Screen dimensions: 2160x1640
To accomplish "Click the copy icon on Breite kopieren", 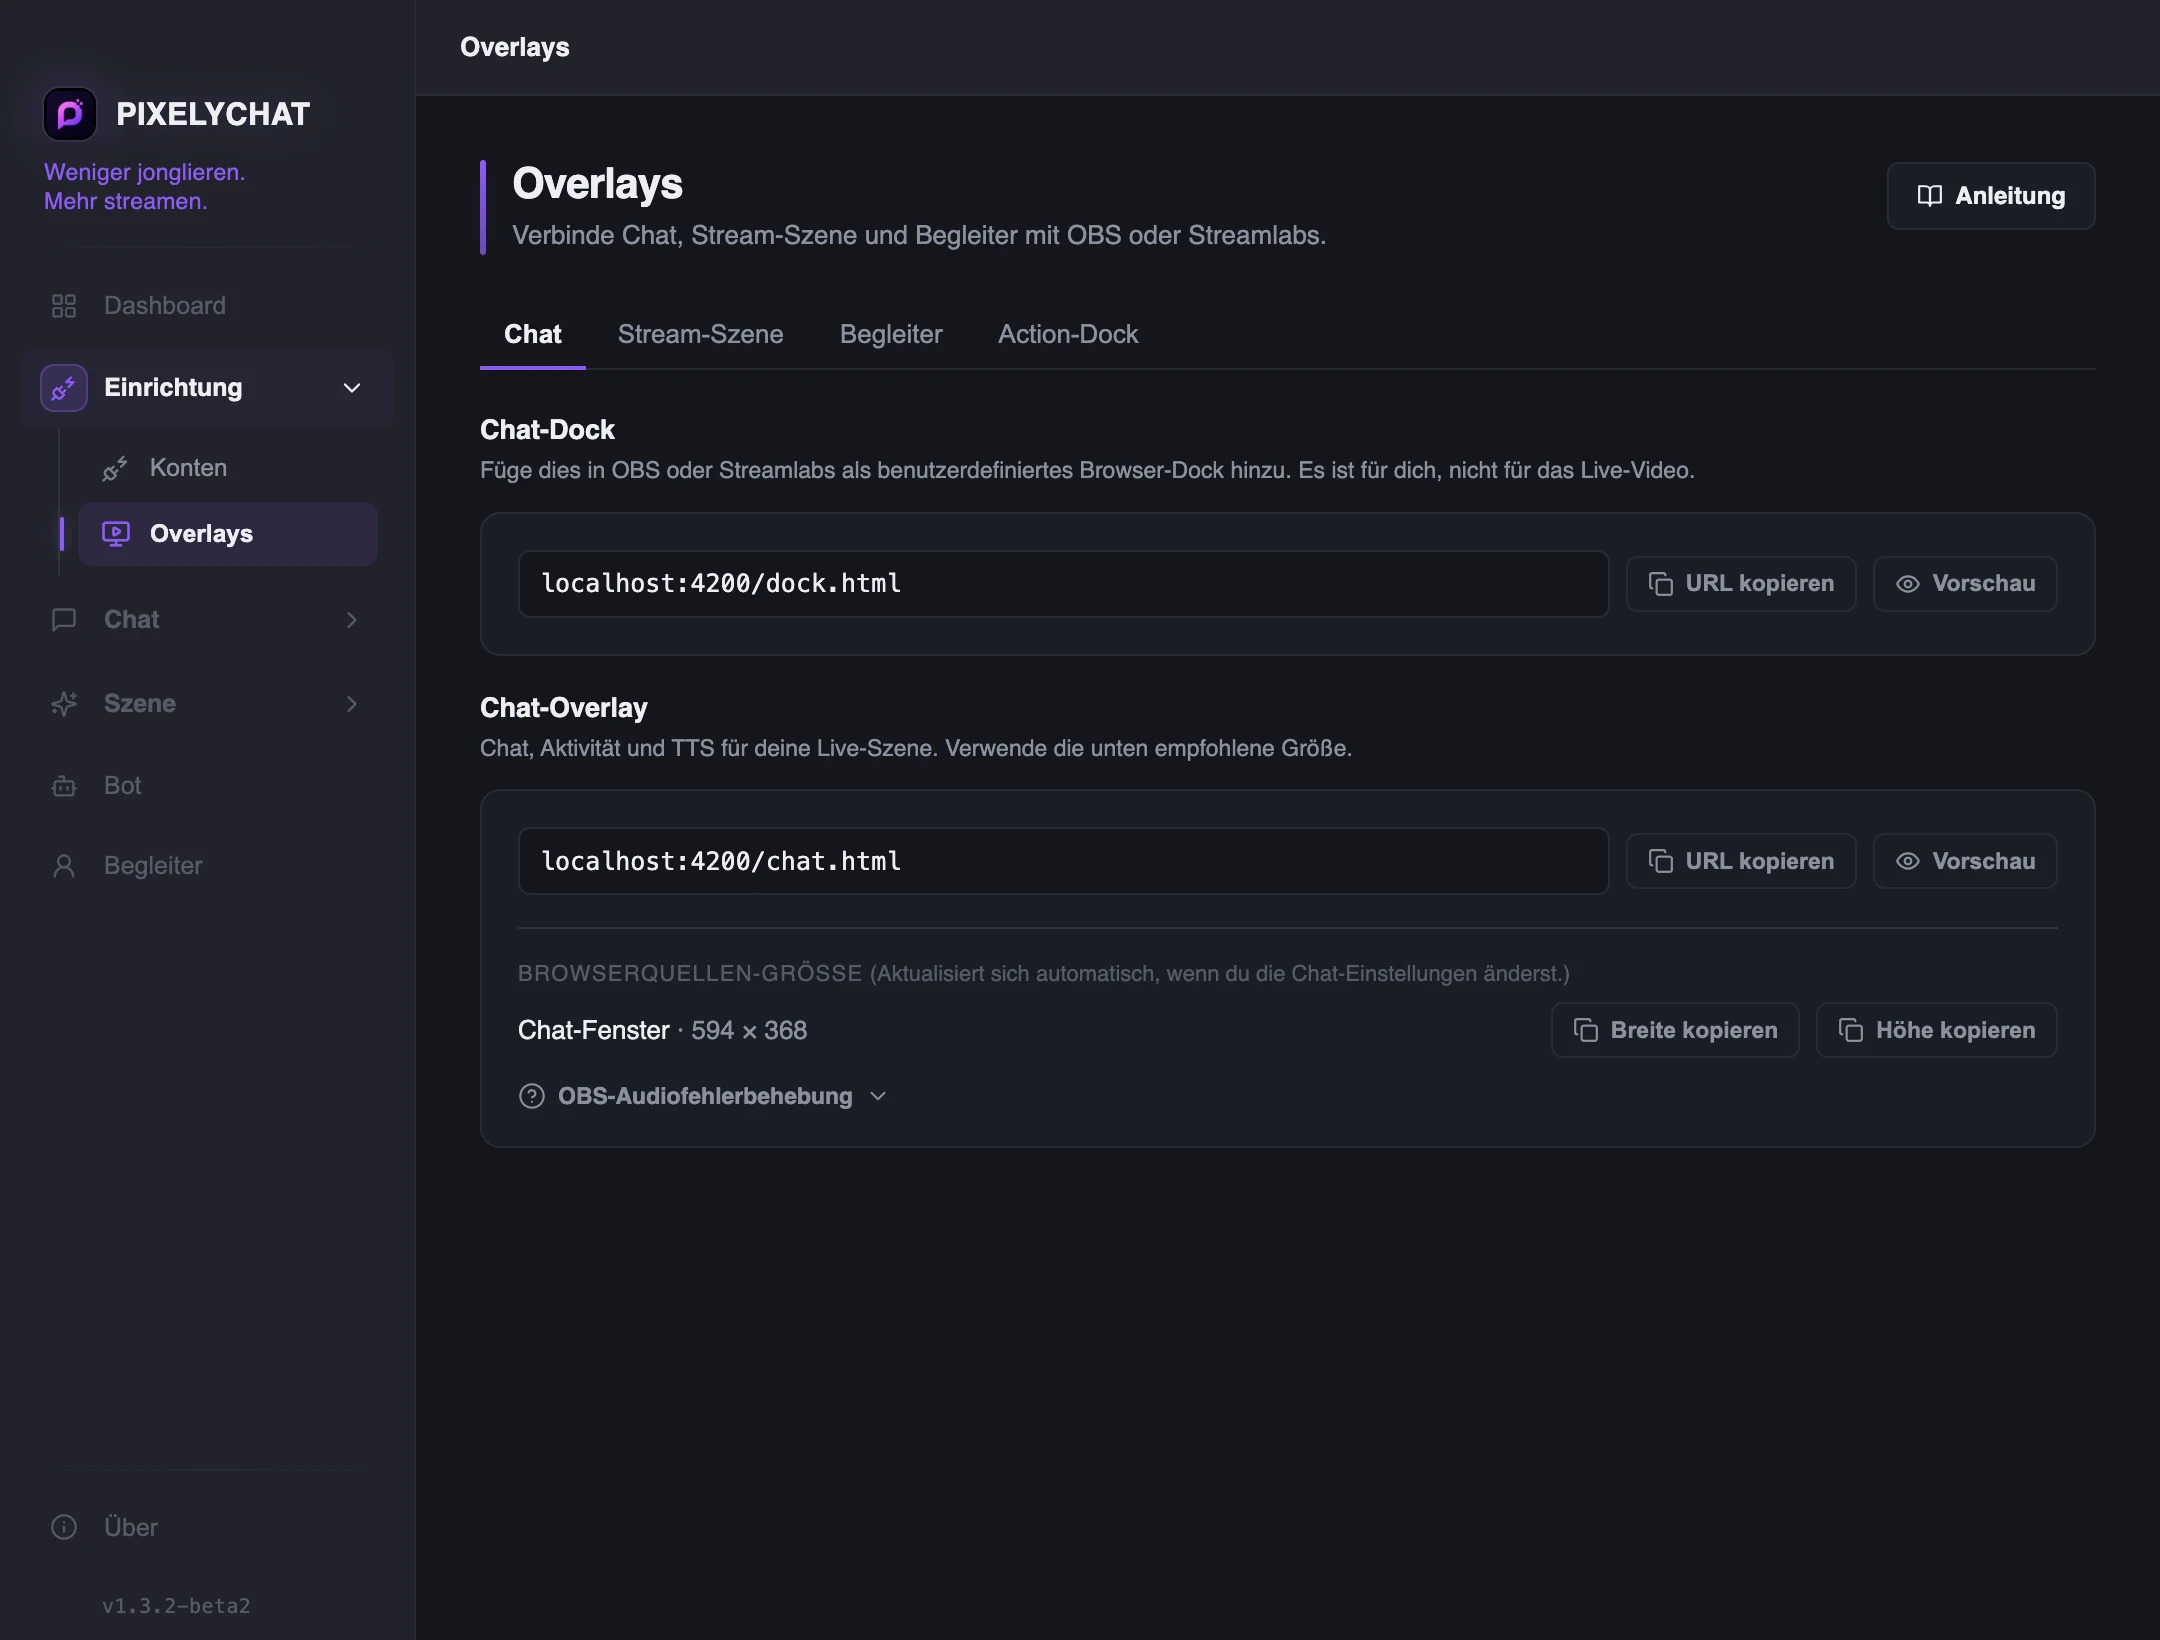I will coord(1586,1031).
